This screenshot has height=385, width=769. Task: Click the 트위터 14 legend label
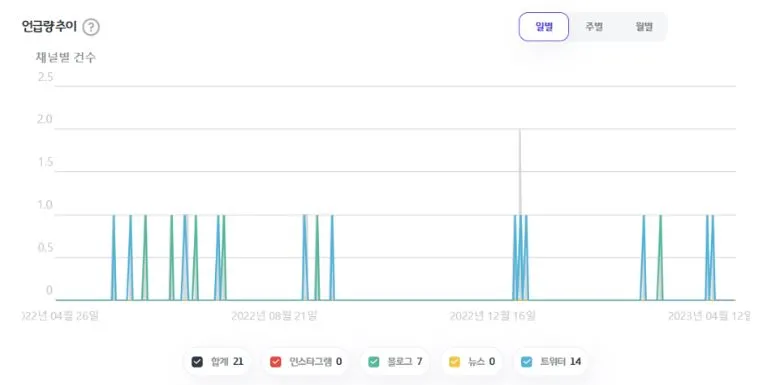point(561,362)
